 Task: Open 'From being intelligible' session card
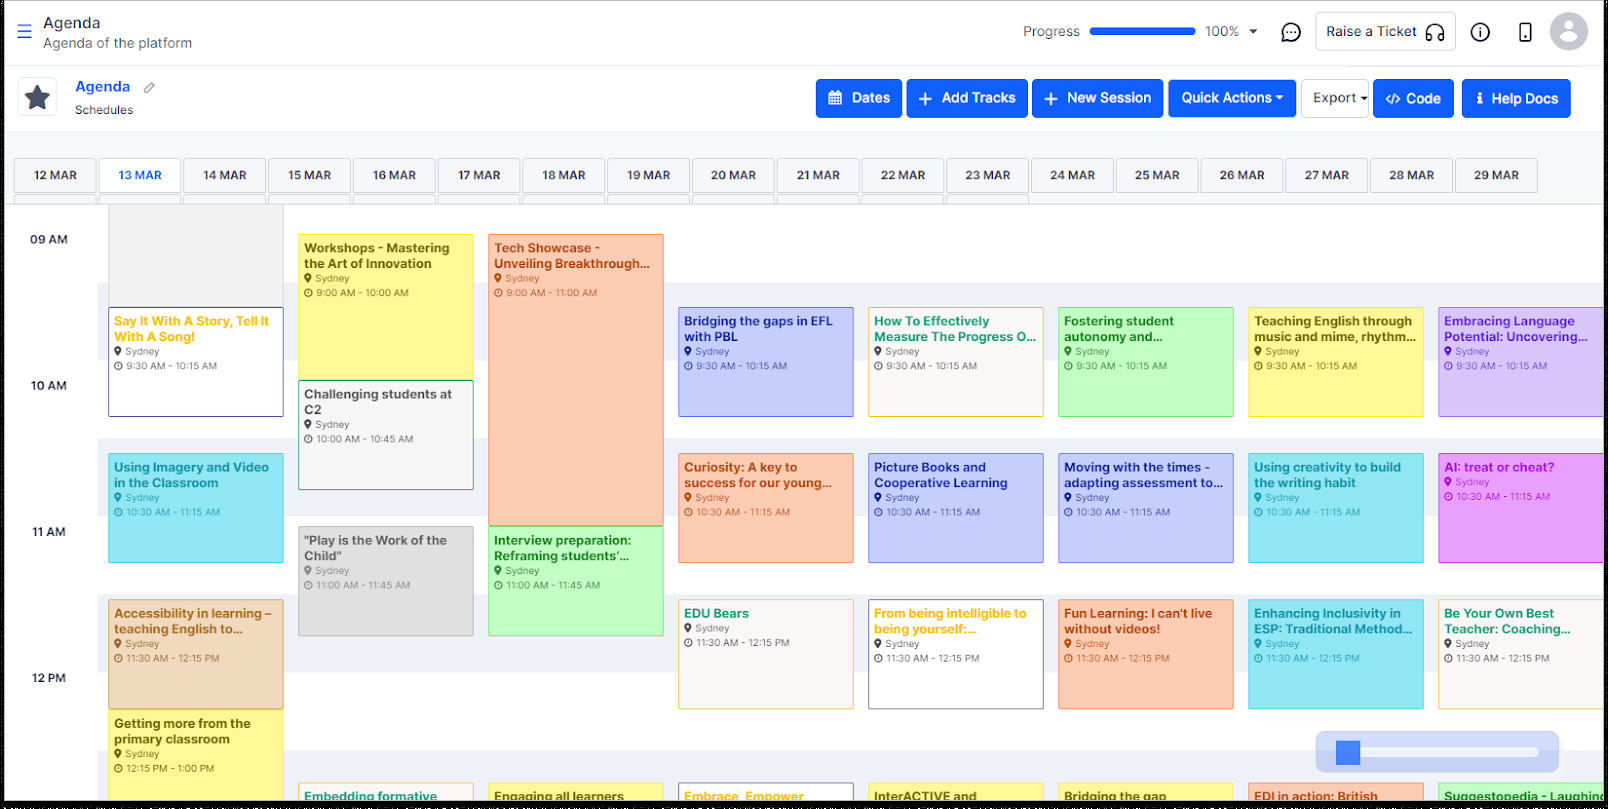[956, 654]
